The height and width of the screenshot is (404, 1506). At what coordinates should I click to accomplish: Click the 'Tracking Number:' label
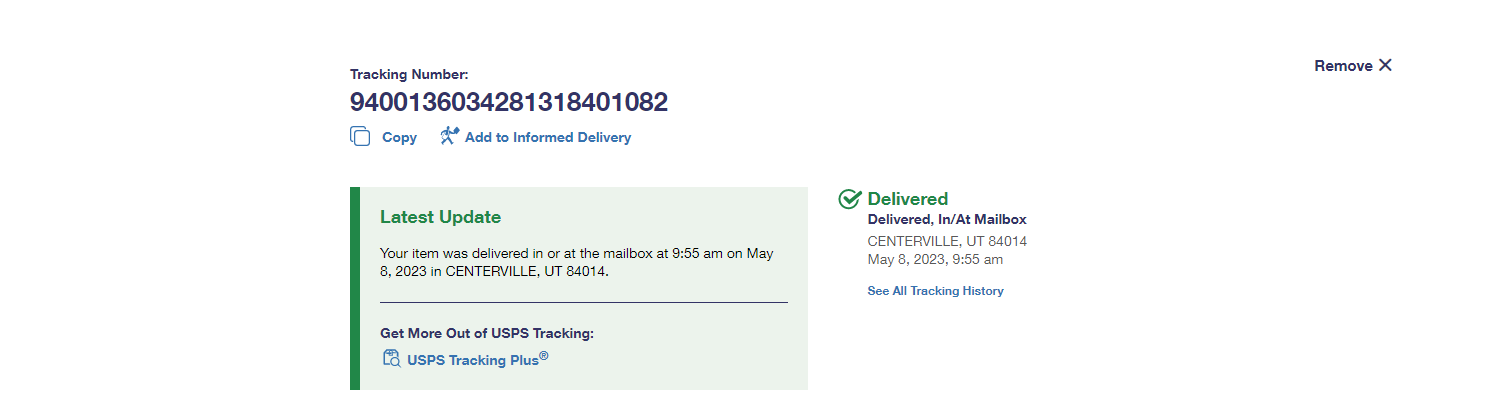(x=409, y=74)
